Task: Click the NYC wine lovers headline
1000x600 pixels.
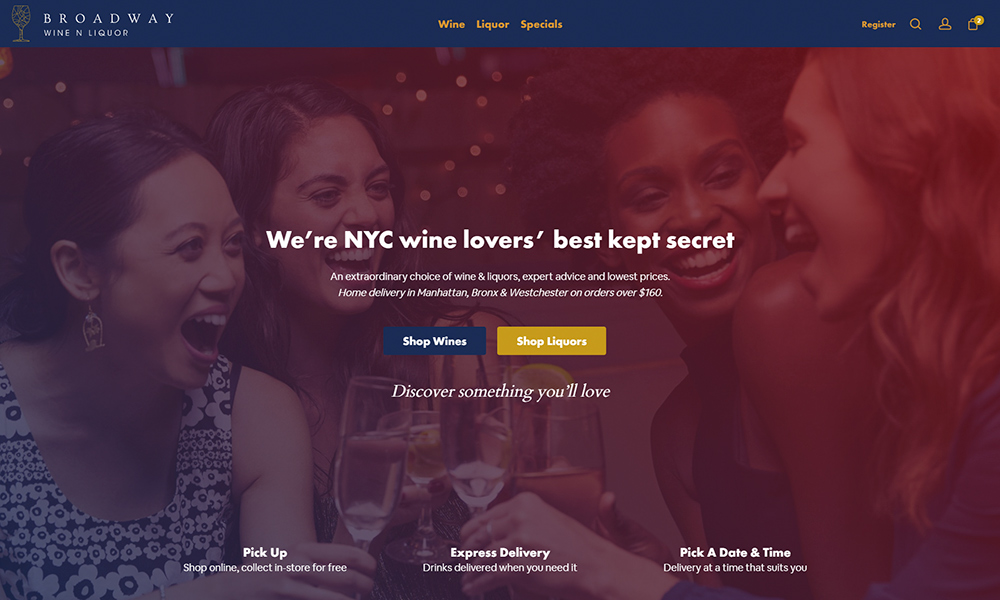Action: 500,240
